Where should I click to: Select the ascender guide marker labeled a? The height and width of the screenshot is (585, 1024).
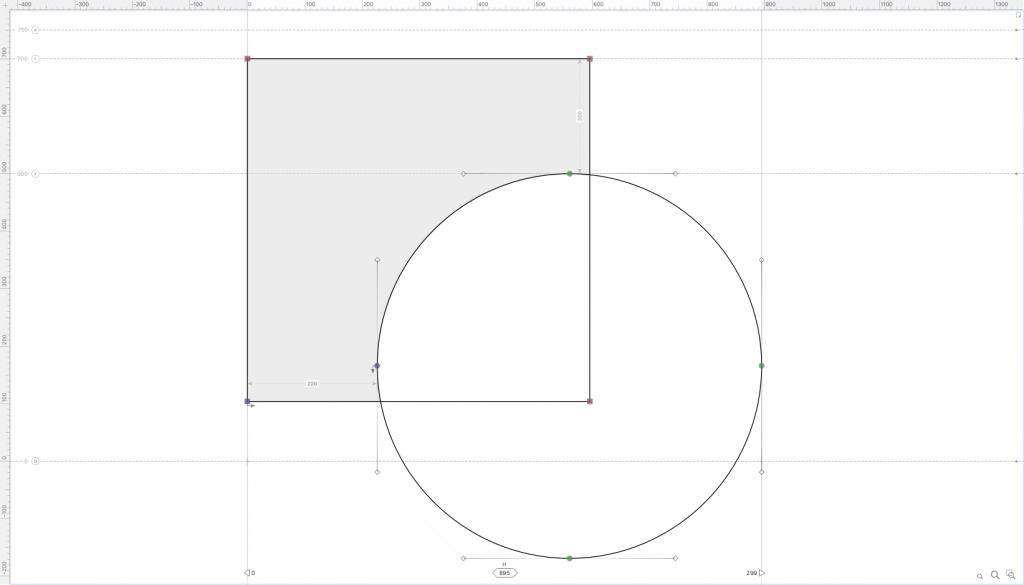[35, 30]
